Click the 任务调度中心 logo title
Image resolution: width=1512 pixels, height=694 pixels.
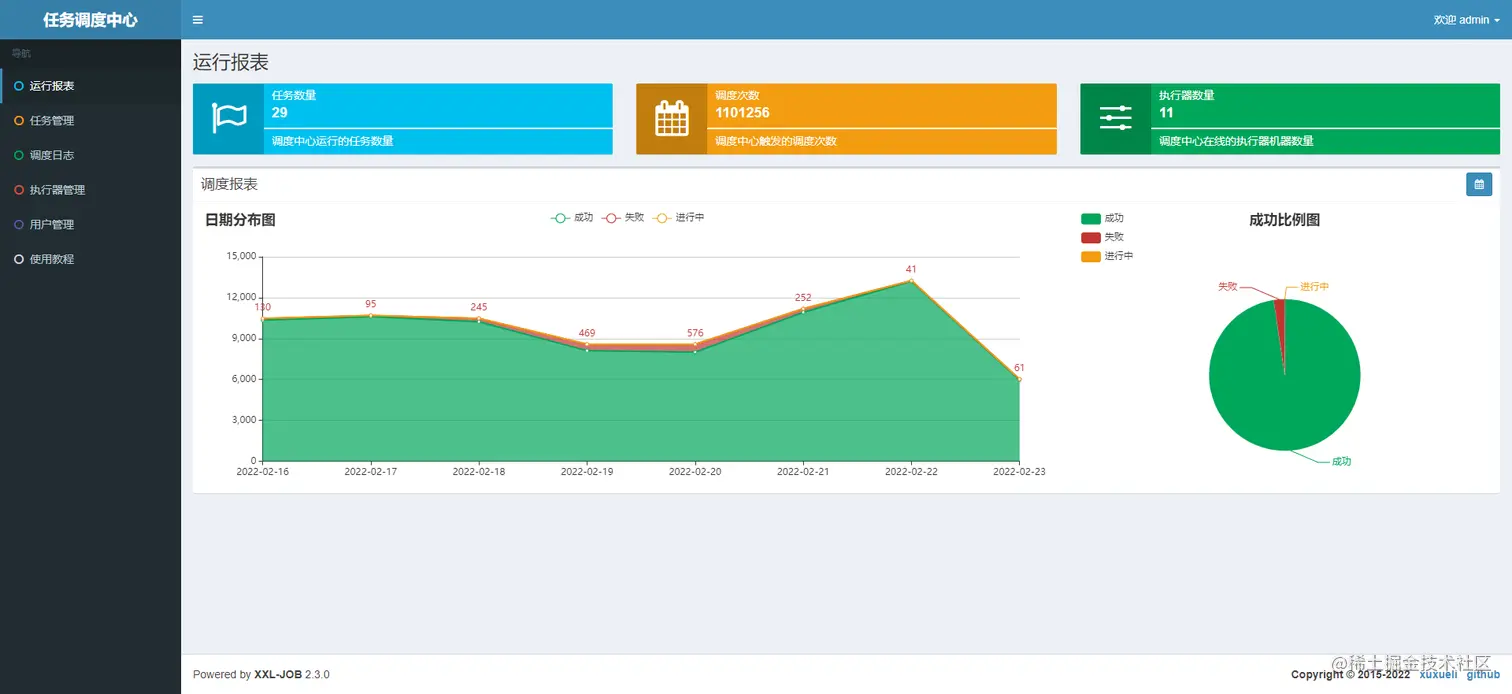[x=90, y=20]
